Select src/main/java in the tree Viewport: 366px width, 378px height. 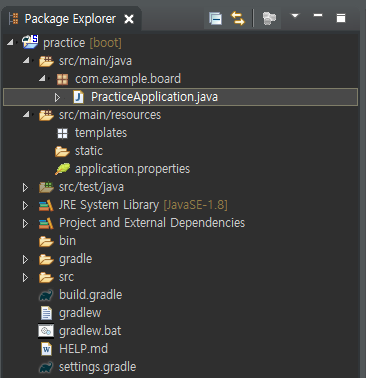pyautogui.click(x=95, y=61)
